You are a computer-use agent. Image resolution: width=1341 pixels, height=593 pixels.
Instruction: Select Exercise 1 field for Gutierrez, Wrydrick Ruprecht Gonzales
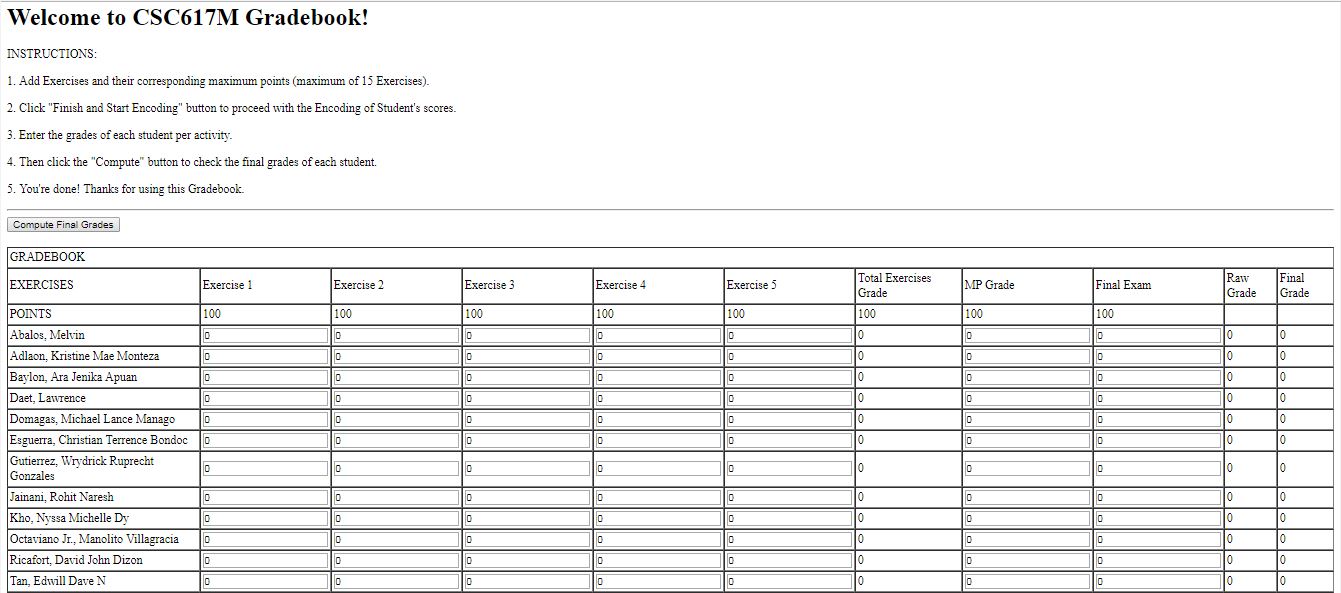(265, 469)
